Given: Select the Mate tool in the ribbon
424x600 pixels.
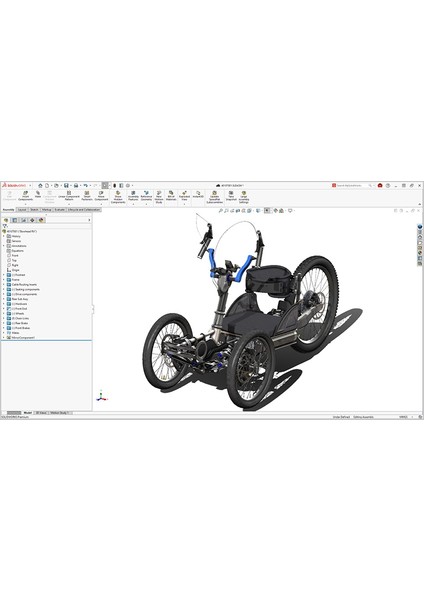Looking at the screenshot, I should coord(38,194).
